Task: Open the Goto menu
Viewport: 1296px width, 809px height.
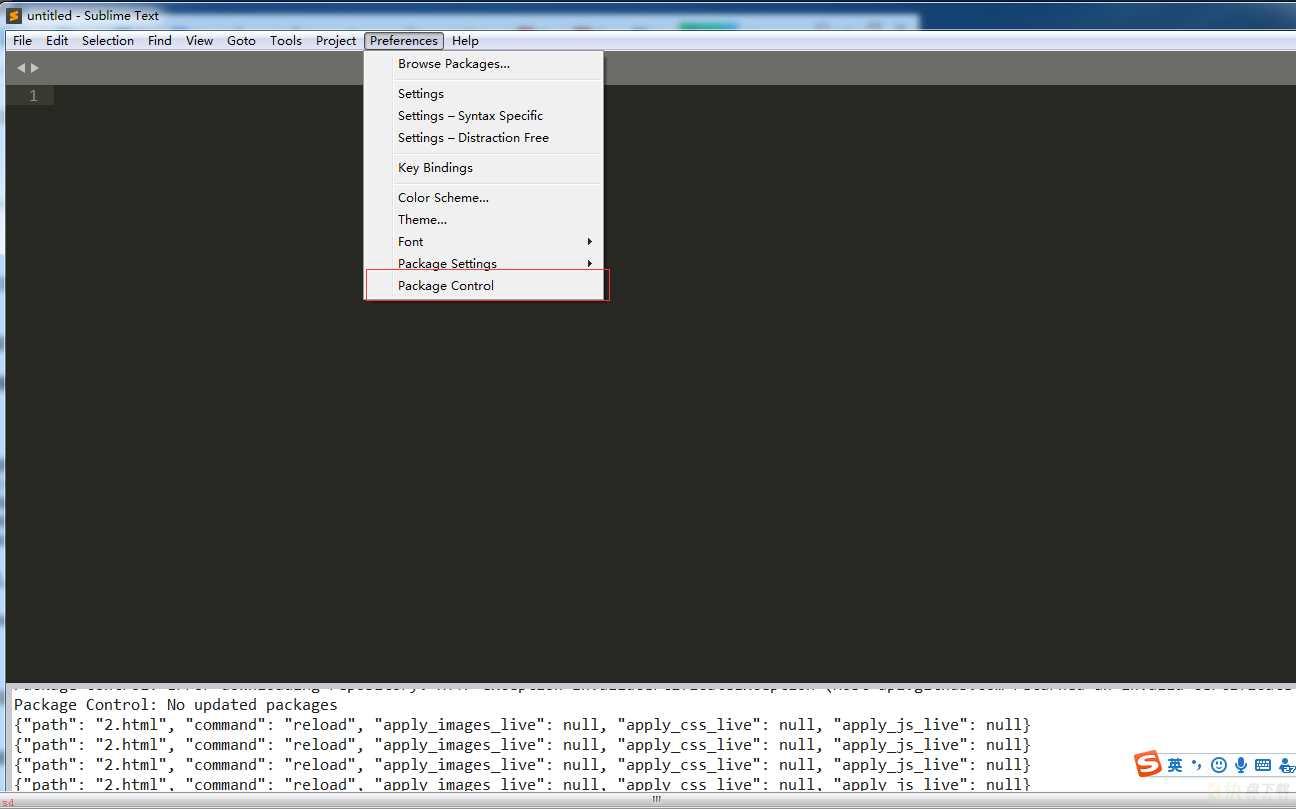Action: [241, 41]
